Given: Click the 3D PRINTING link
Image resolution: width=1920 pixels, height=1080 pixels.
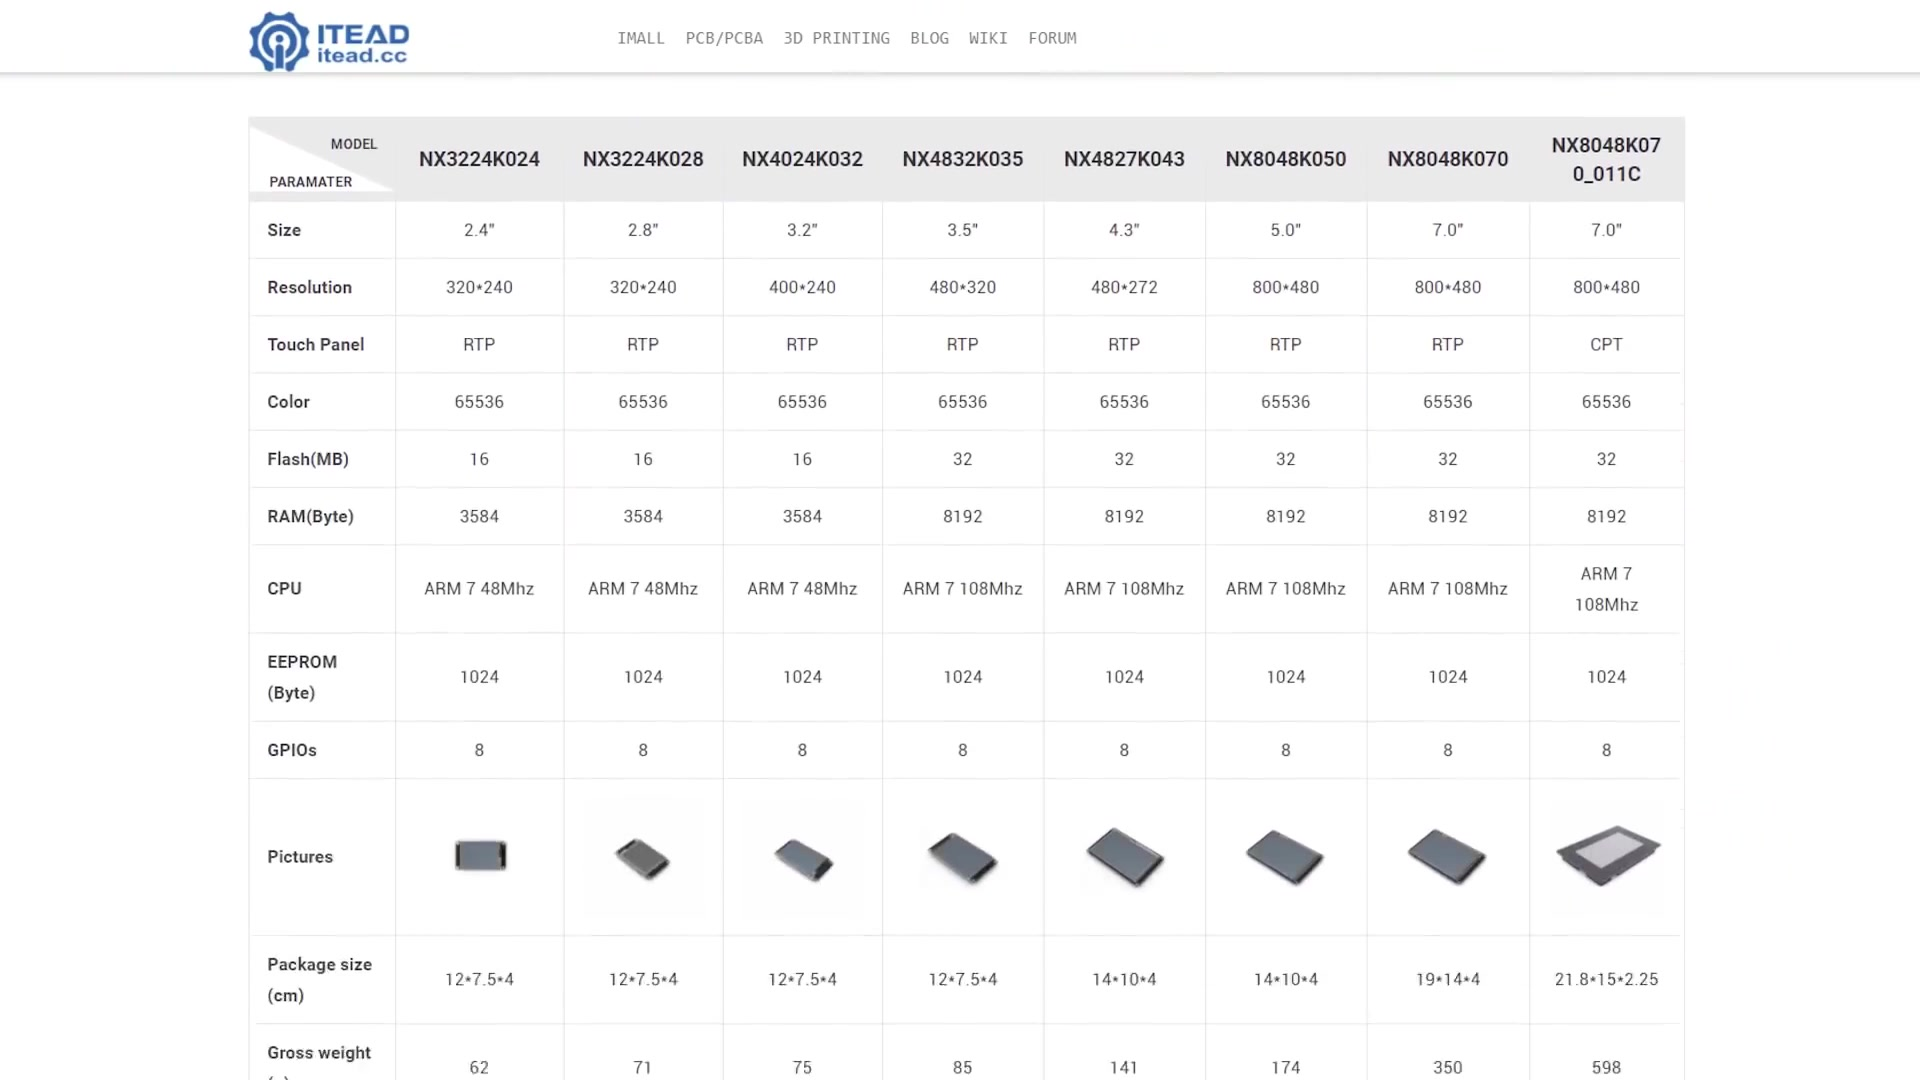Looking at the screenshot, I should point(837,37).
